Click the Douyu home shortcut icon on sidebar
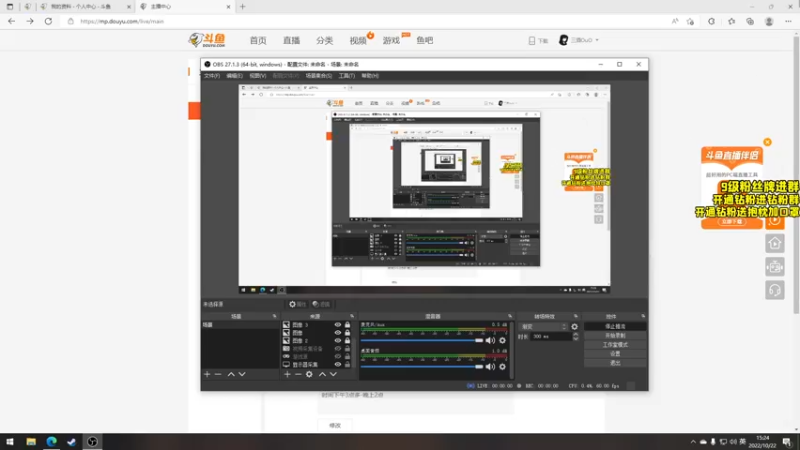Screen dimensions: 800x450 774,243
